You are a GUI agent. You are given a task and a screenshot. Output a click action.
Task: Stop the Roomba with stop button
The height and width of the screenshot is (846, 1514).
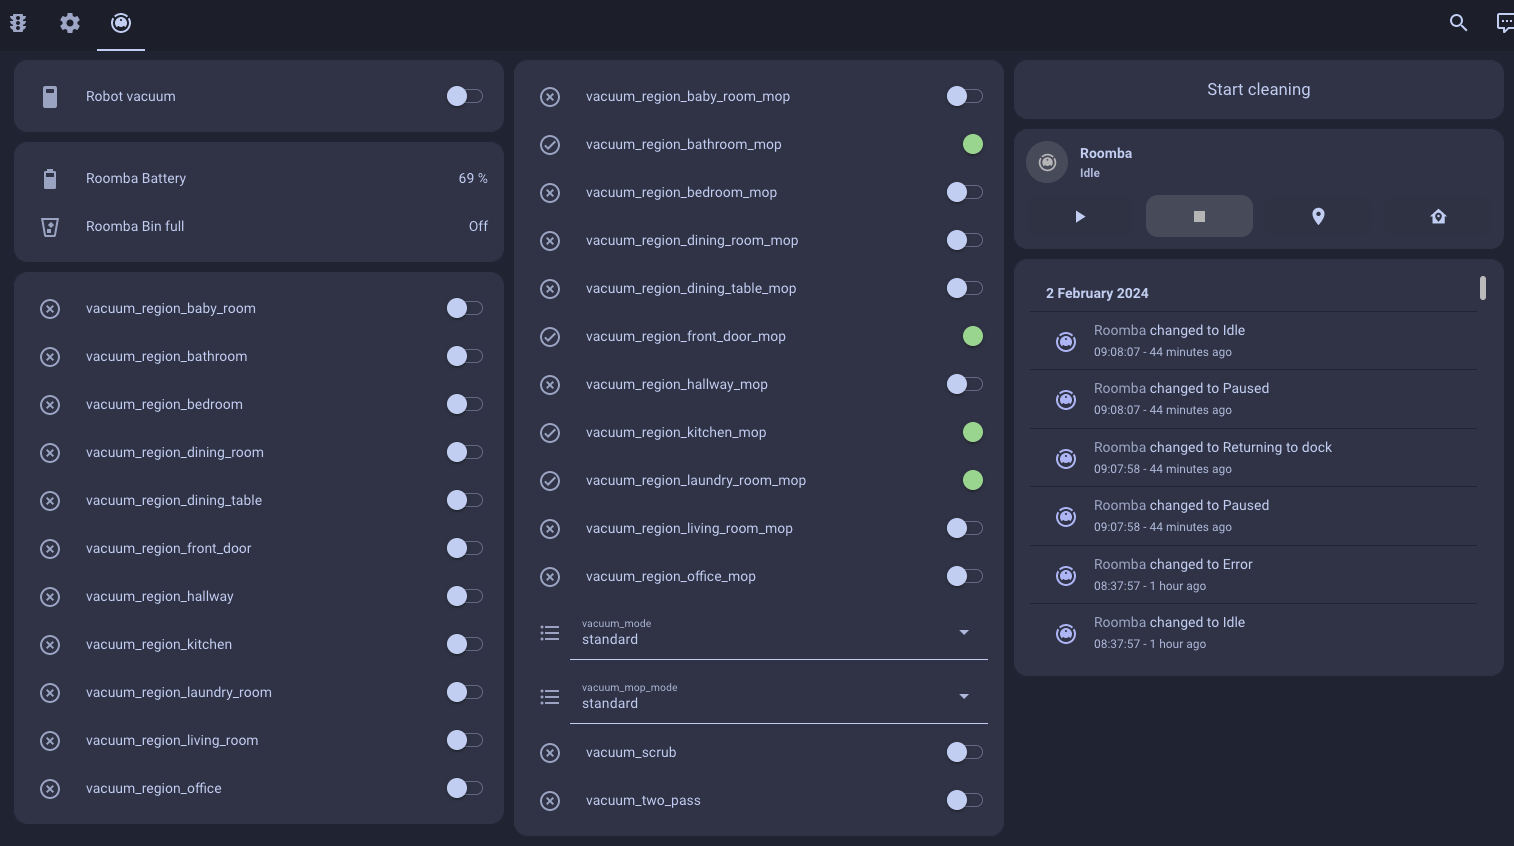(x=1199, y=216)
